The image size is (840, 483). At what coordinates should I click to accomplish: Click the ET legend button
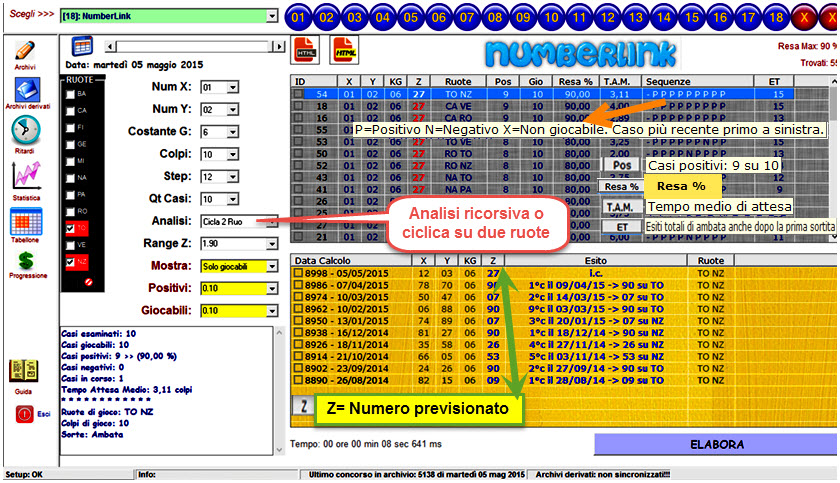(621, 227)
